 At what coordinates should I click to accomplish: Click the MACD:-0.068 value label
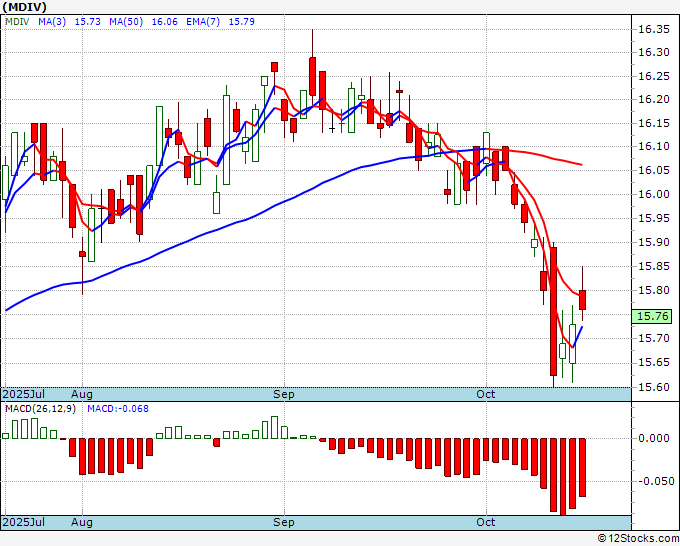[118, 409]
